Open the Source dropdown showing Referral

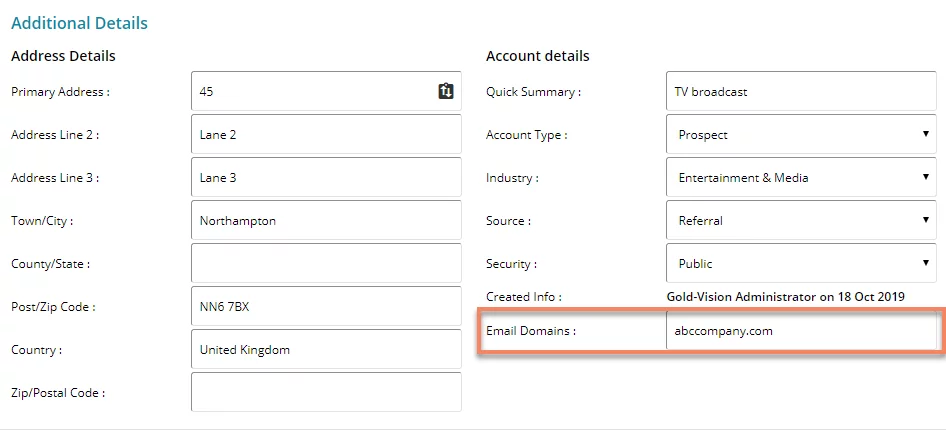[801, 221]
